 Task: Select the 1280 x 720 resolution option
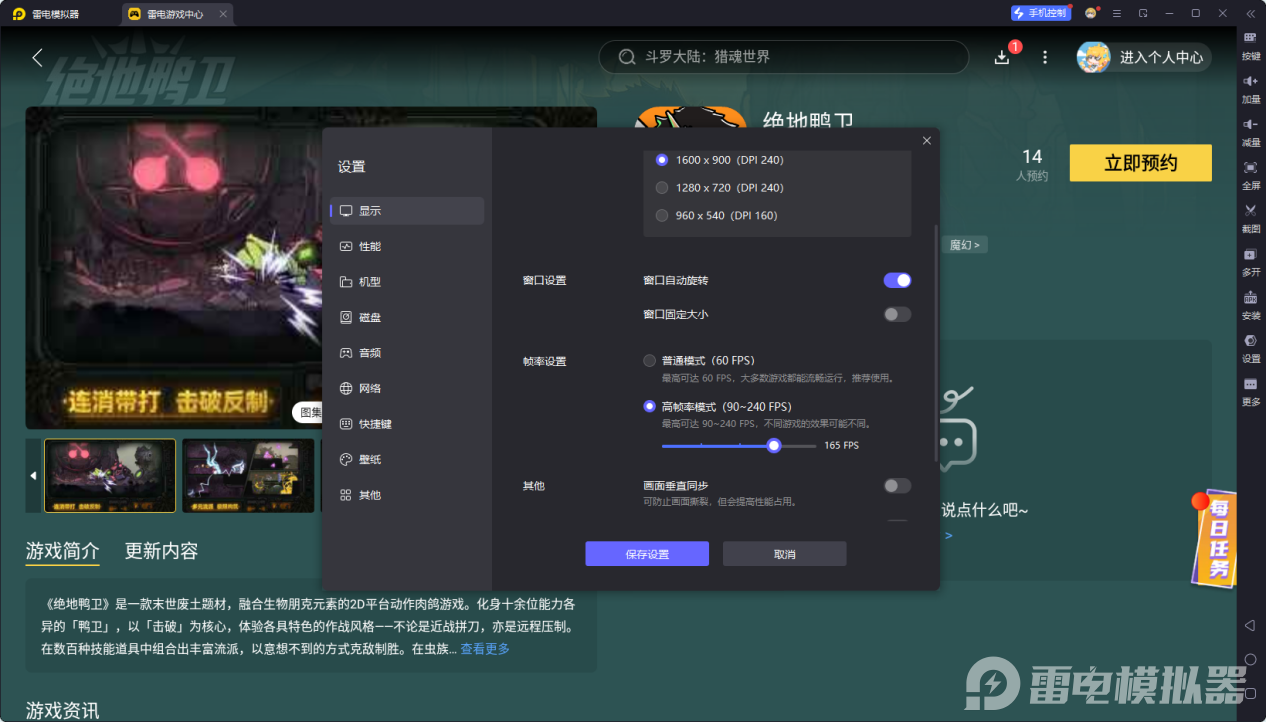(x=662, y=187)
